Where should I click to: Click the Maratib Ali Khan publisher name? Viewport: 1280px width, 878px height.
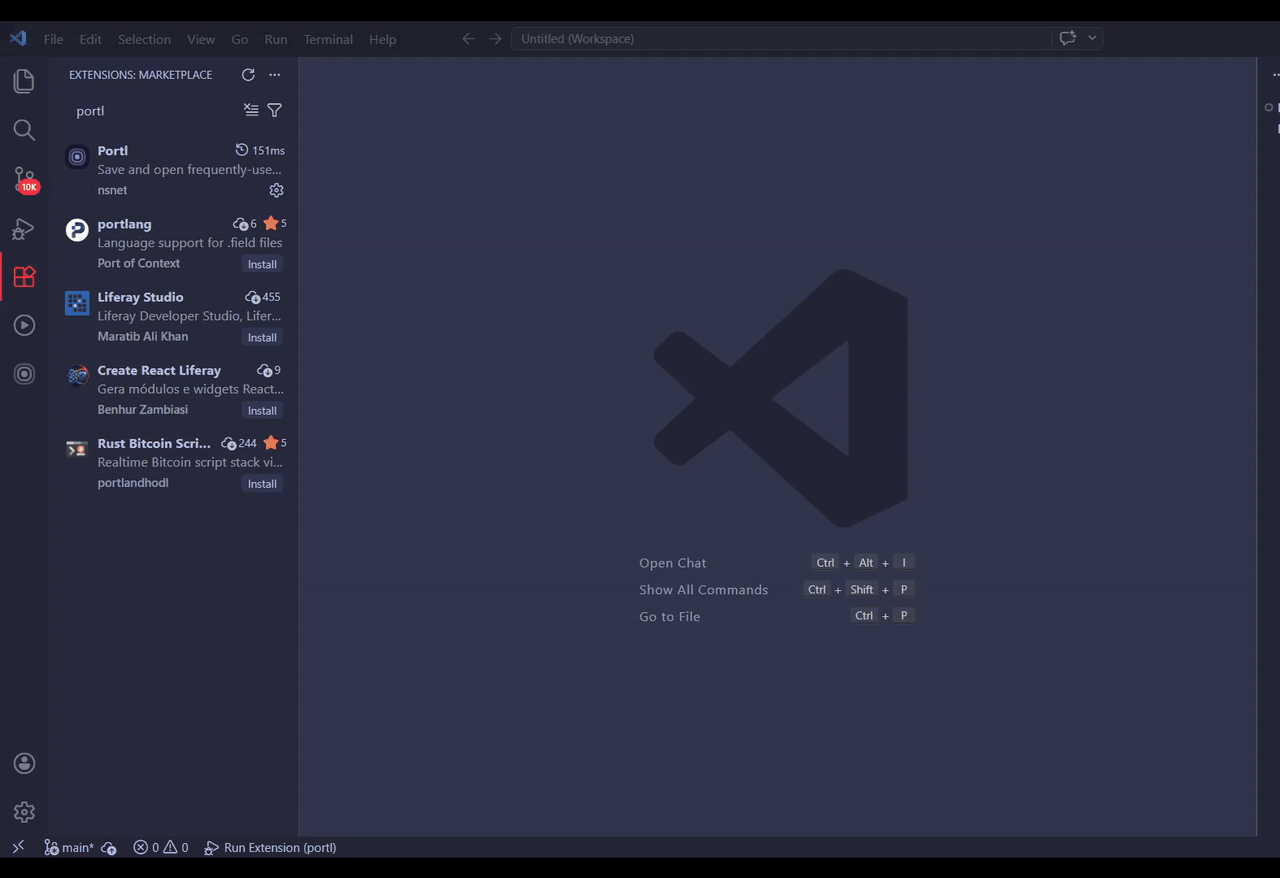[x=143, y=336]
